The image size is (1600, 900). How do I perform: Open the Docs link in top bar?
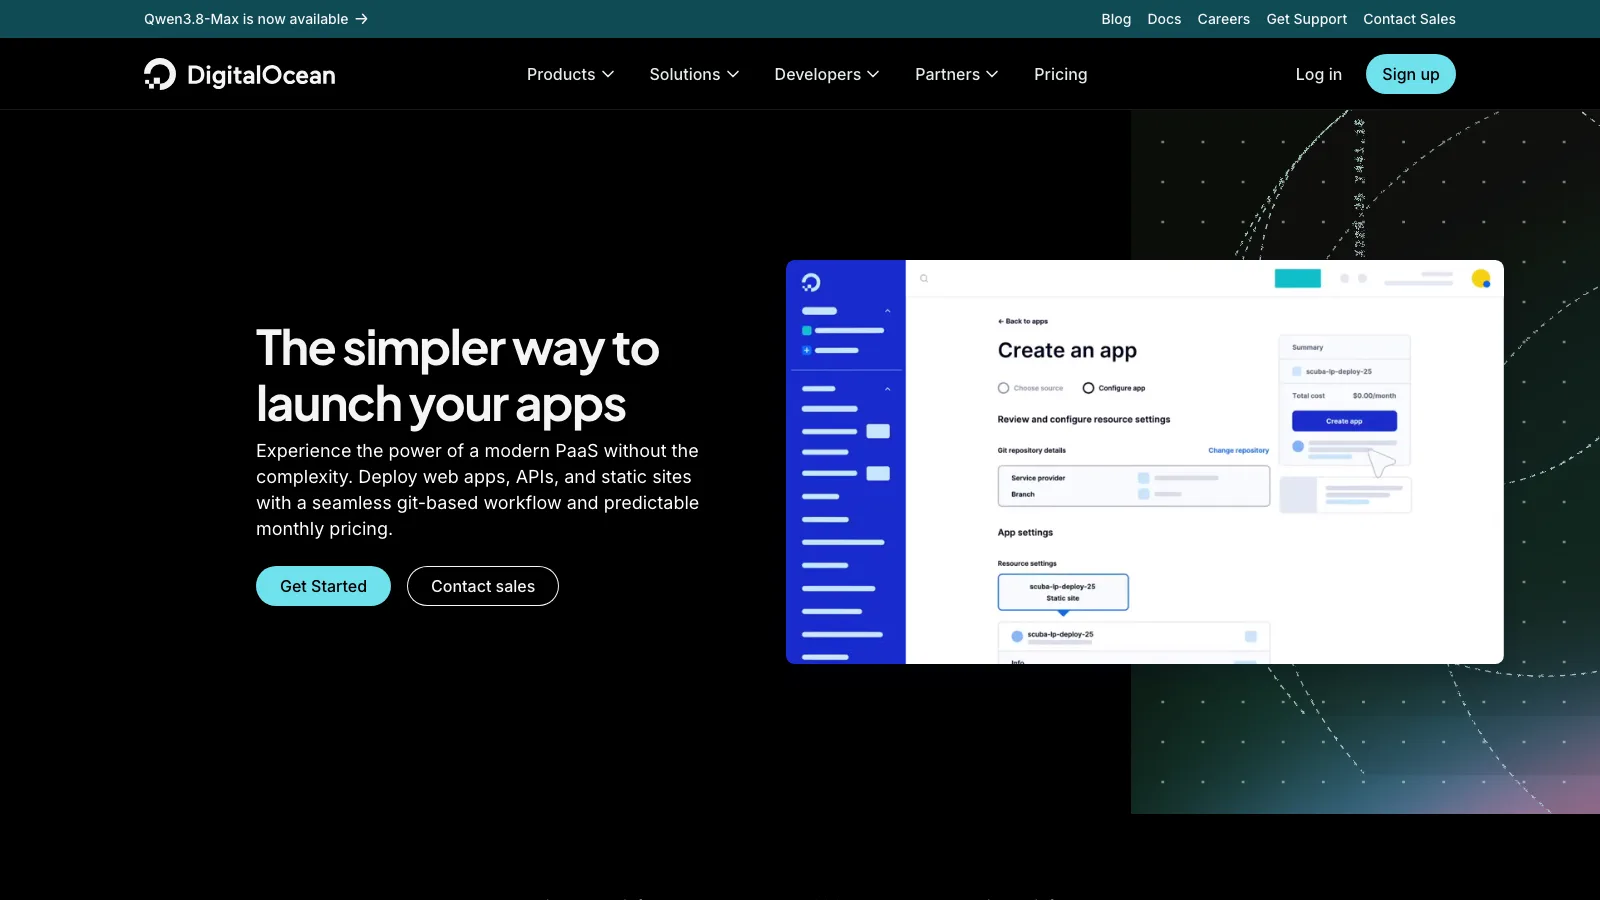click(1164, 19)
